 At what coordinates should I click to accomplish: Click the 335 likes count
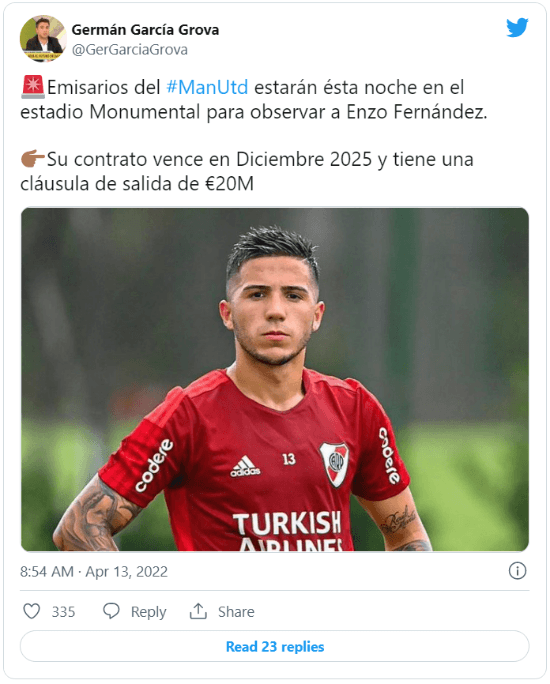[x=63, y=612]
